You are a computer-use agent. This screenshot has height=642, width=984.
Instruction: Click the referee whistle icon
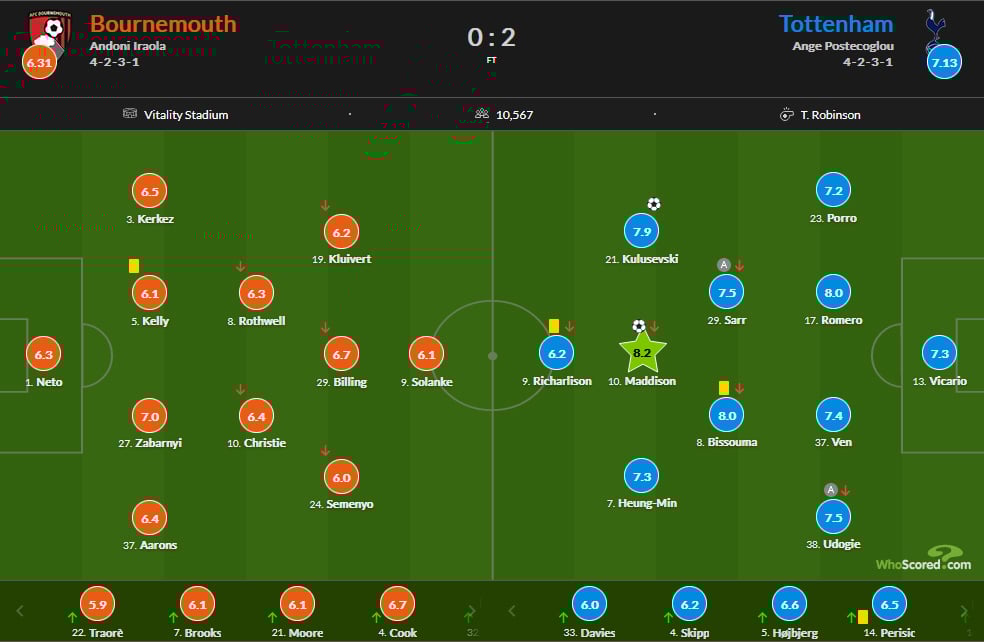pyautogui.click(x=786, y=114)
